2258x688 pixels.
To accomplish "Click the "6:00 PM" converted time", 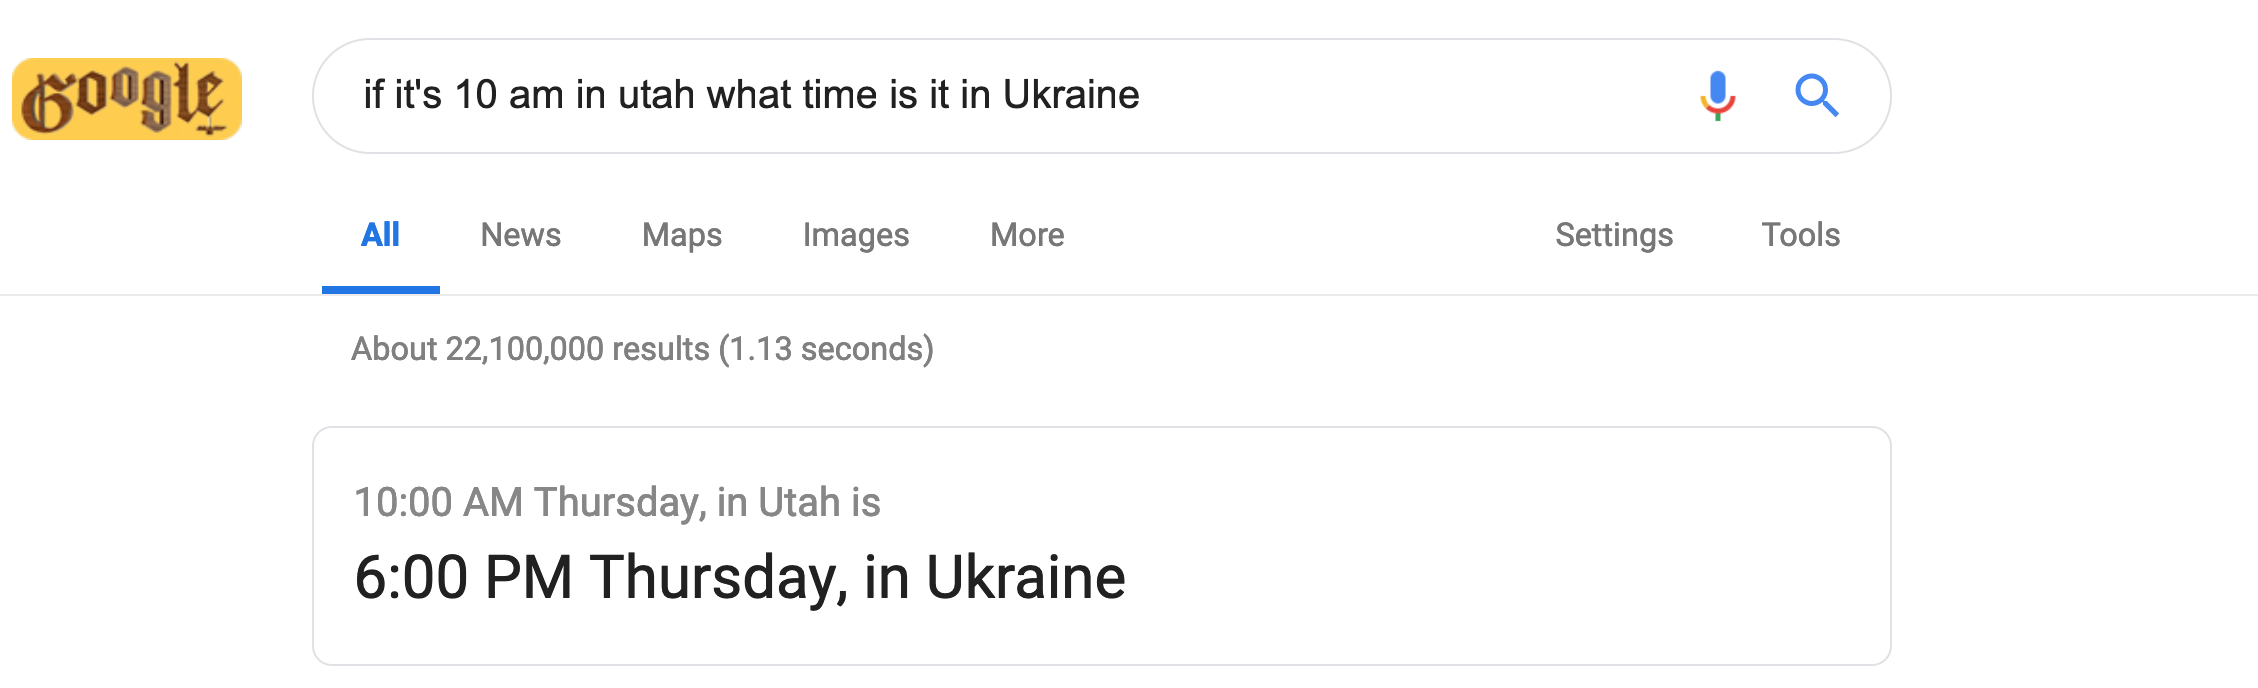I will pos(464,578).
